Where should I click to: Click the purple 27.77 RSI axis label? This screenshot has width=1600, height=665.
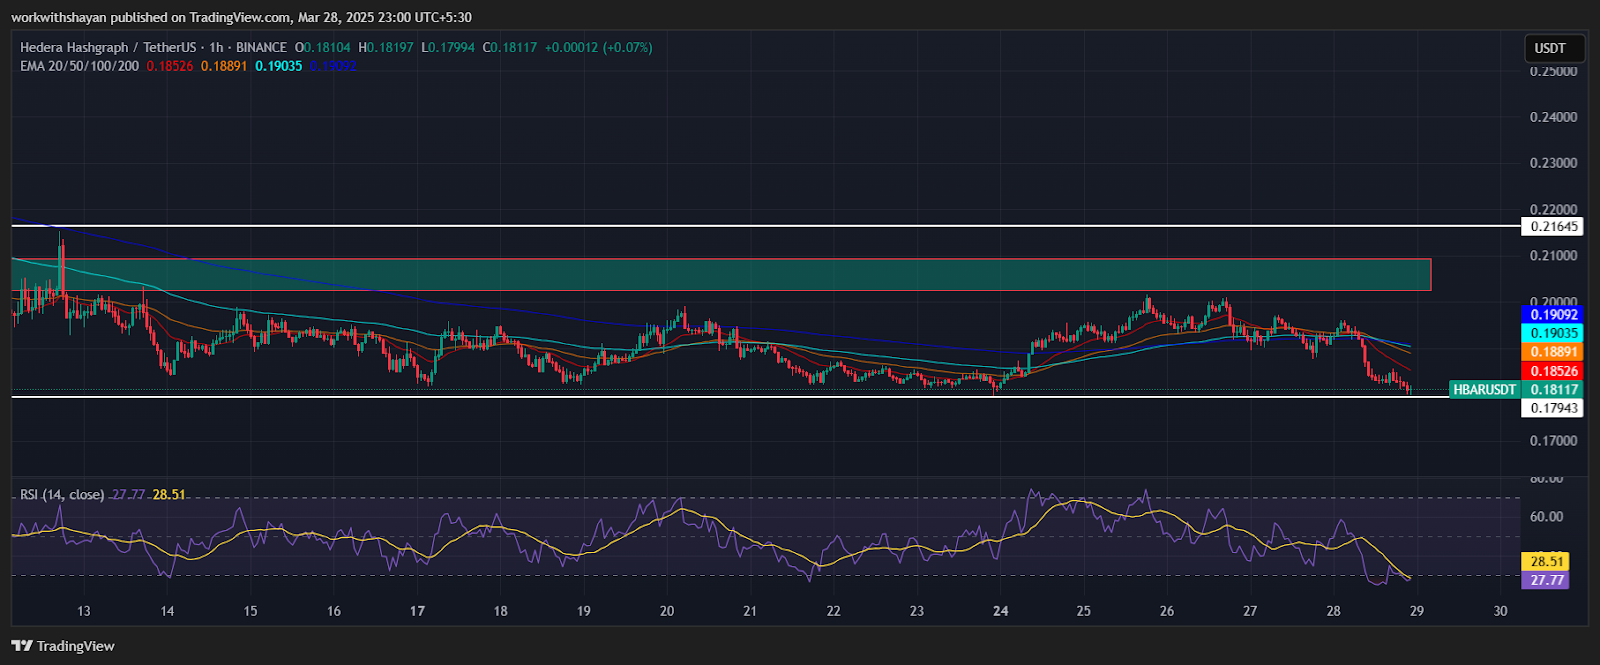[x=1547, y=580]
